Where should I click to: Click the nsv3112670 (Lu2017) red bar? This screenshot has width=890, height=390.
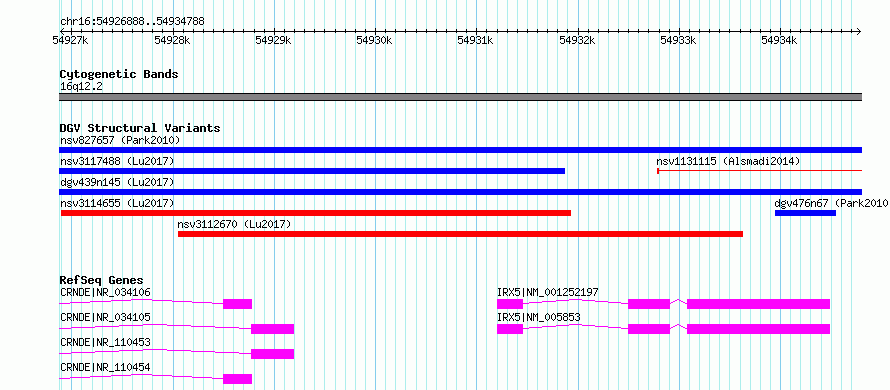click(x=460, y=234)
